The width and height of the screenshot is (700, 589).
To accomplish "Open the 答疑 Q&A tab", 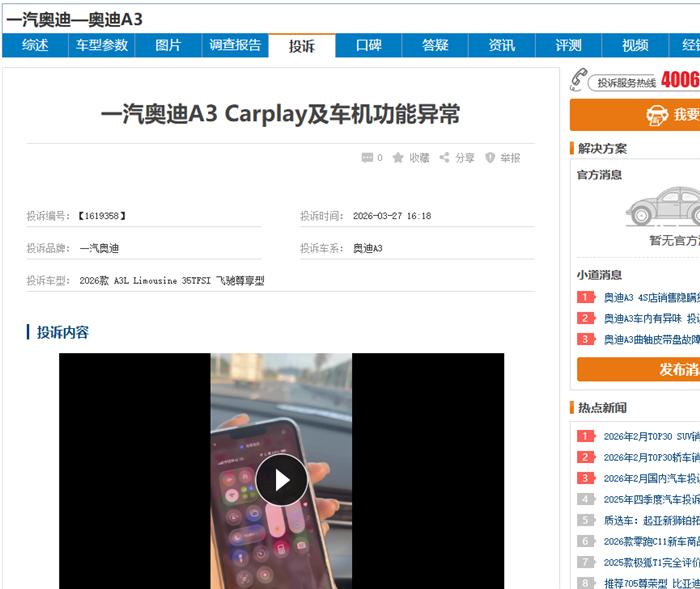I will [x=435, y=45].
